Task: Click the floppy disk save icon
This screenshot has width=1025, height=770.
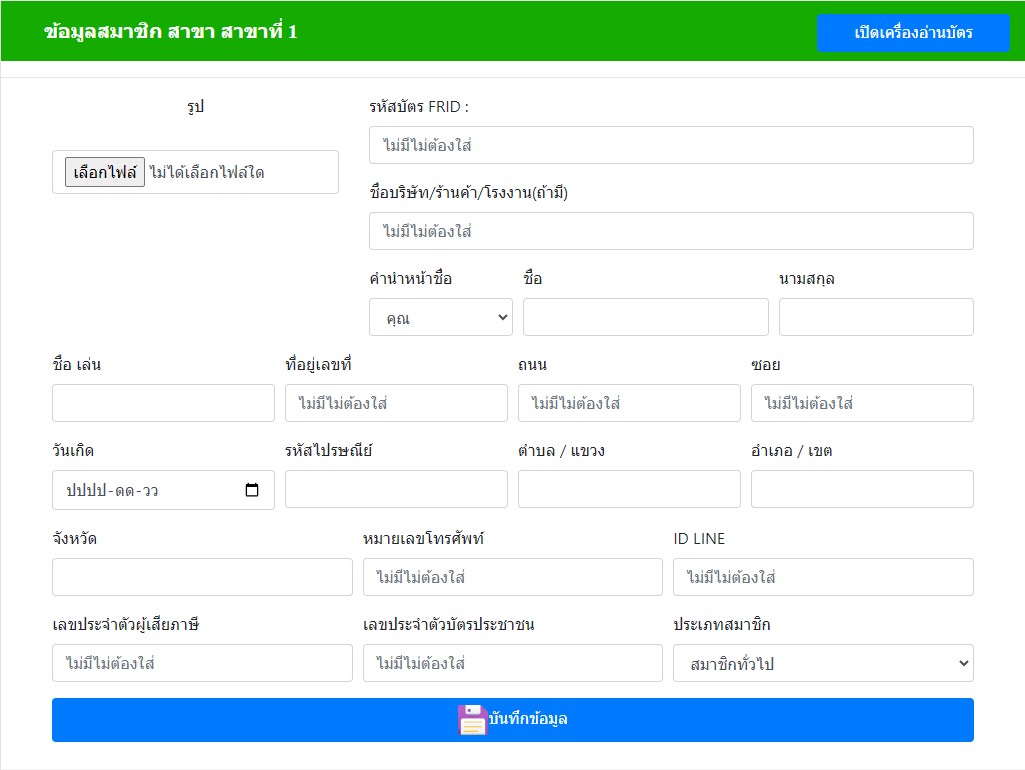Action: point(472,720)
